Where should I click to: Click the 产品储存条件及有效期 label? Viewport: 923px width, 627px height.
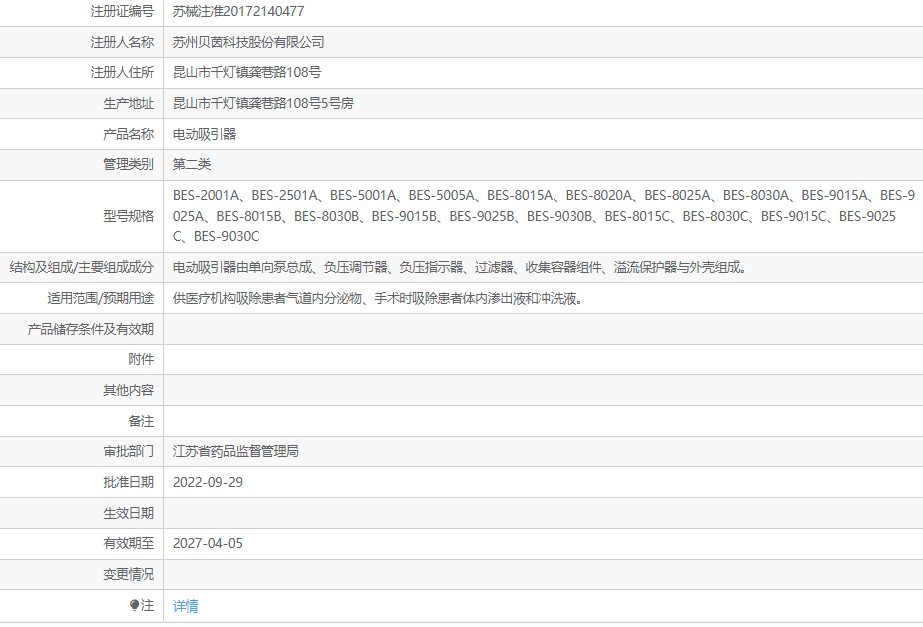[91, 329]
